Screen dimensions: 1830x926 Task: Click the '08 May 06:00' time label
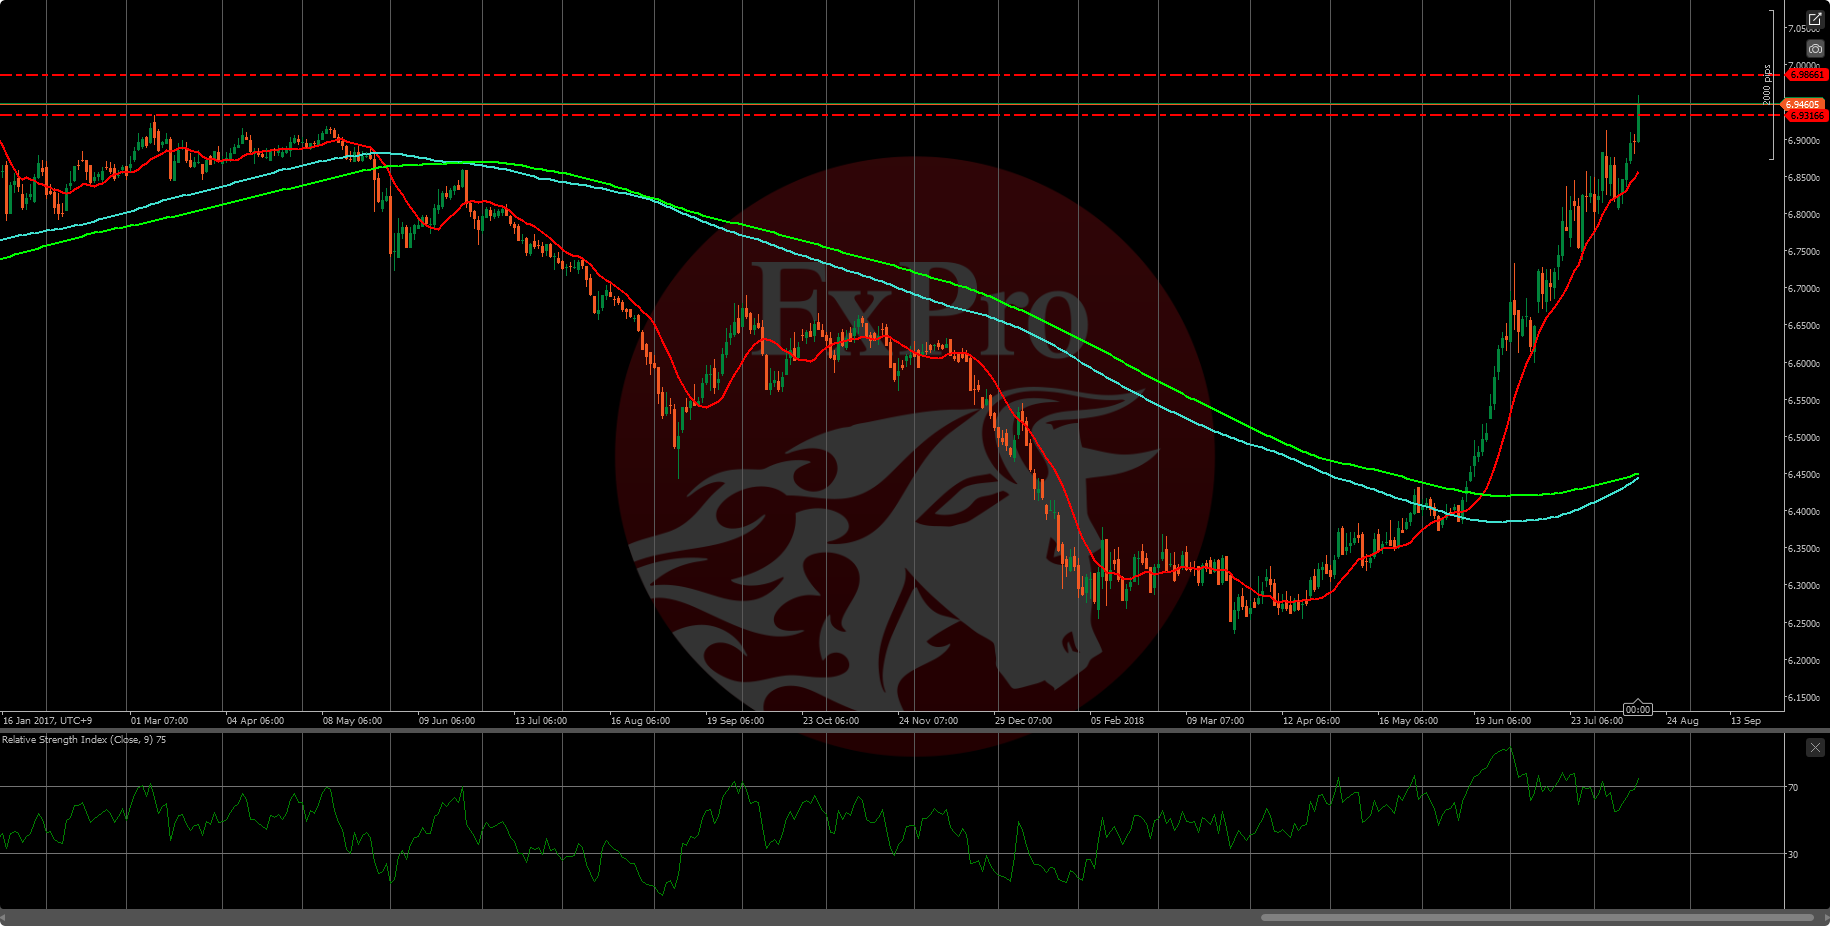[x=352, y=720]
